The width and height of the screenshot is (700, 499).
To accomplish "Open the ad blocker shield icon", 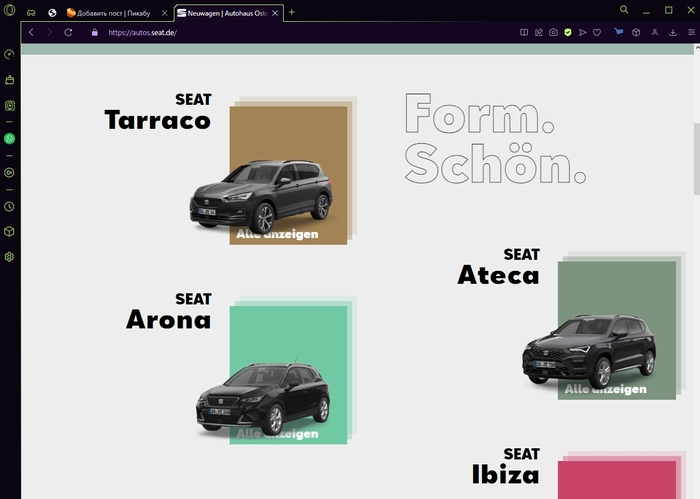I will pos(568,32).
